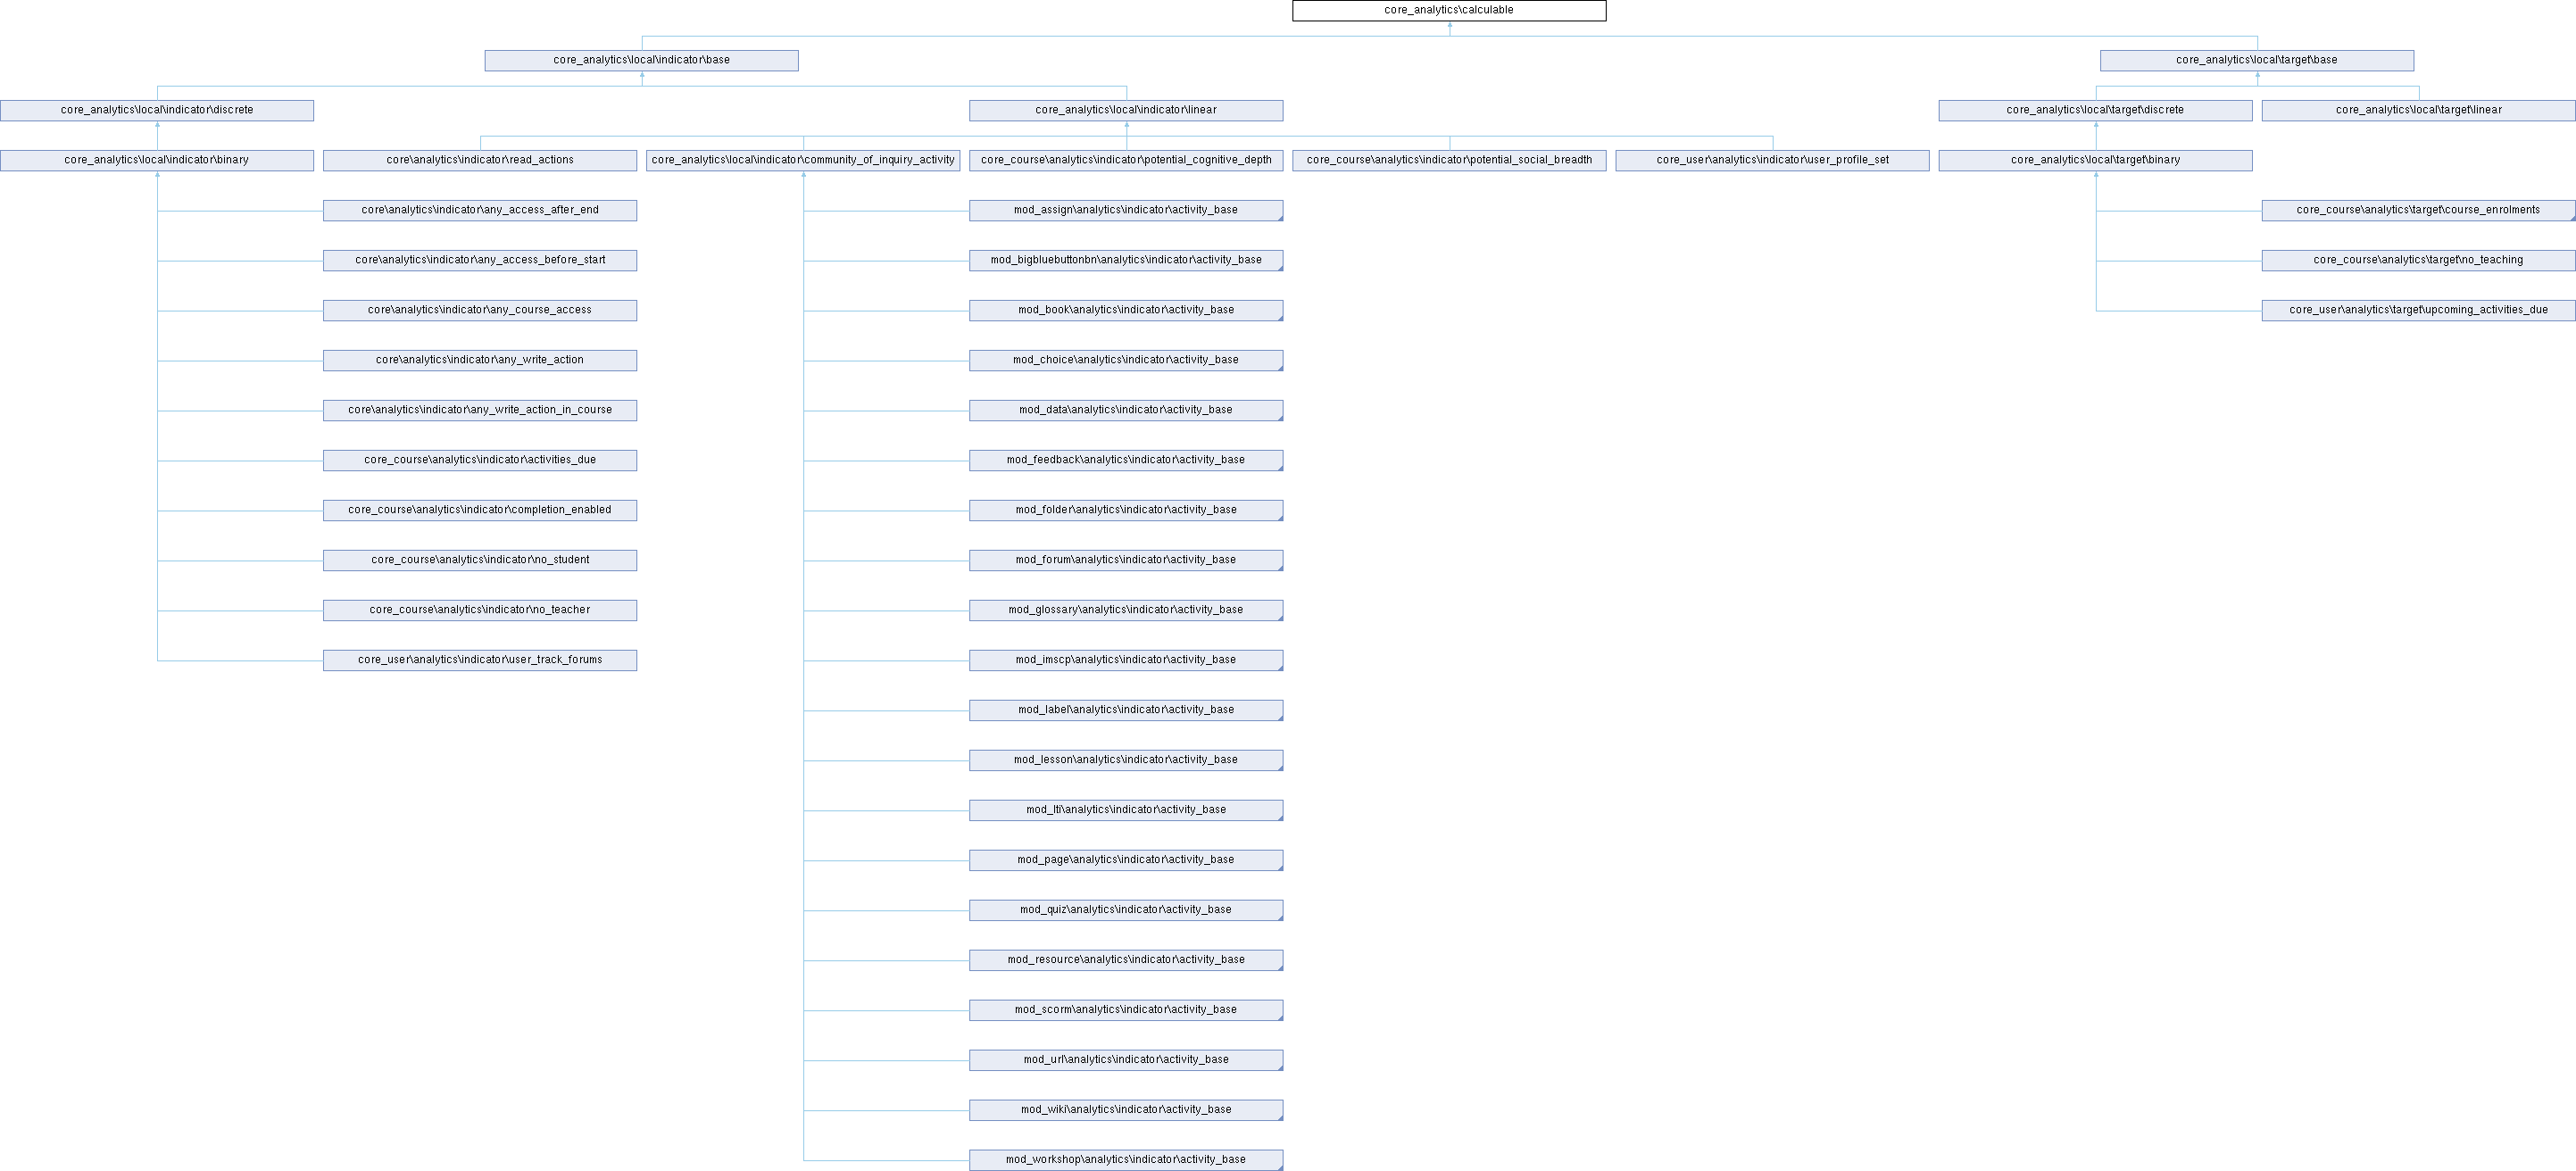Select the mod_workshop activity_base node
The width and height of the screenshot is (2576, 1171).
click(1125, 1160)
